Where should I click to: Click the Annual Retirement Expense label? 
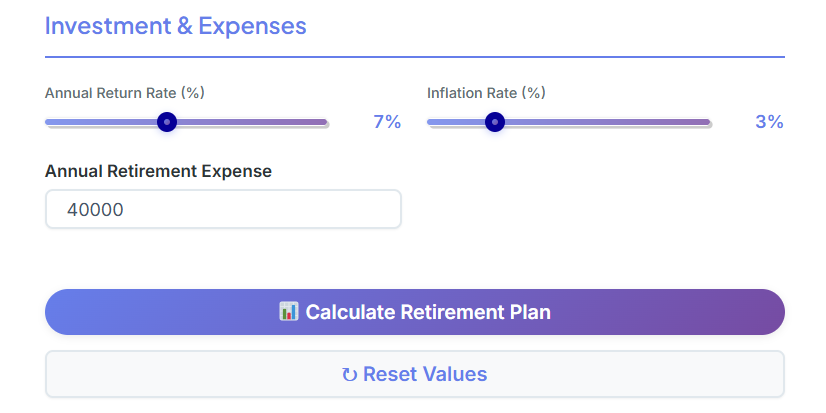(x=158, y=171)
